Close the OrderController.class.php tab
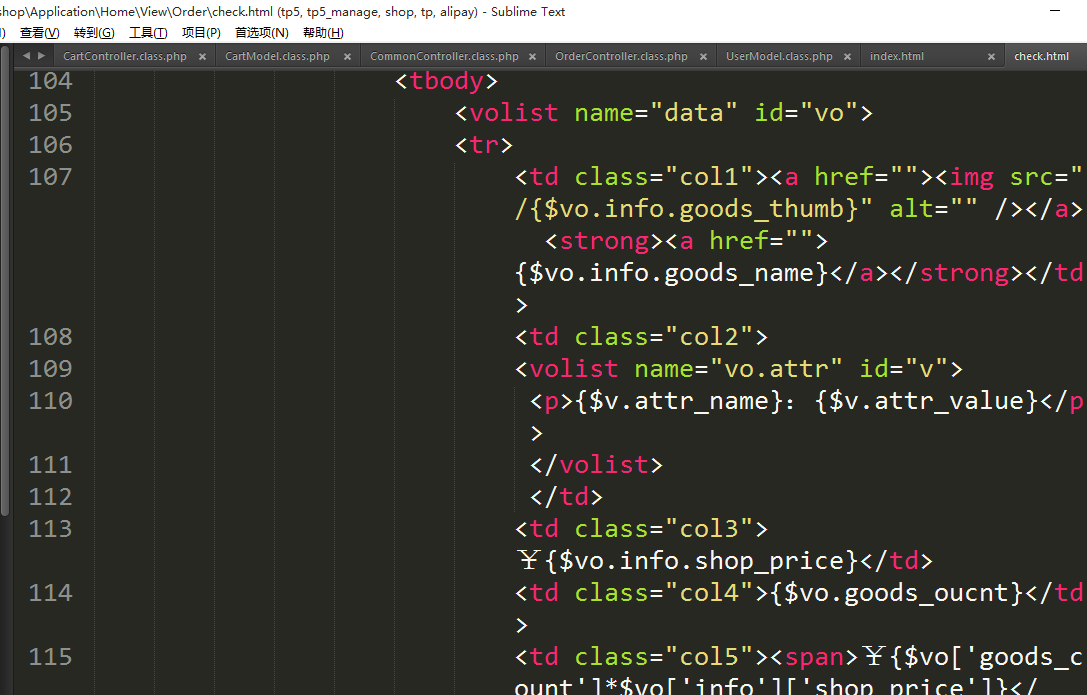This screenshot has width=1087, height=695. [x=703, y=57]
